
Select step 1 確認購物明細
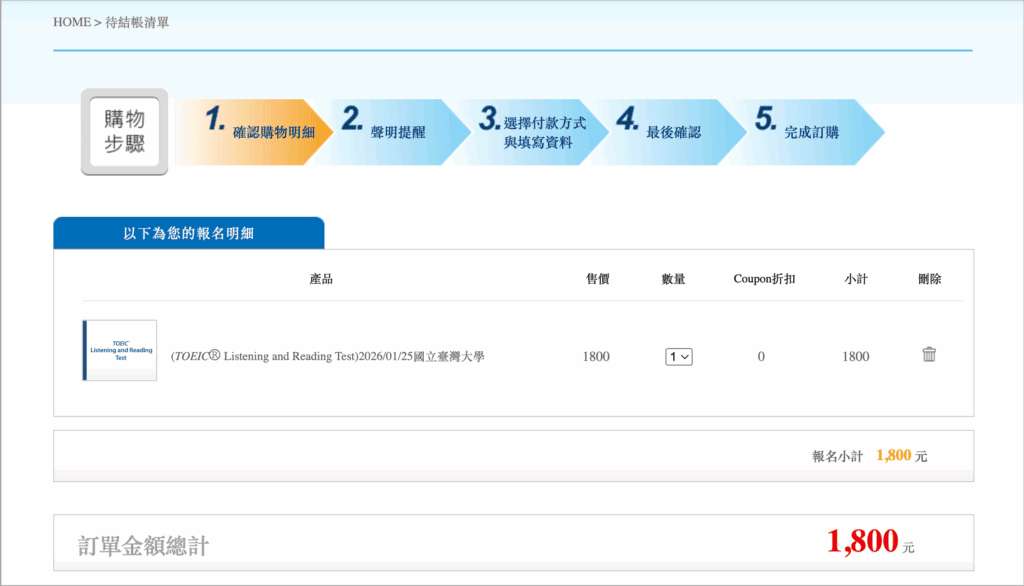[x=260, y=132]
